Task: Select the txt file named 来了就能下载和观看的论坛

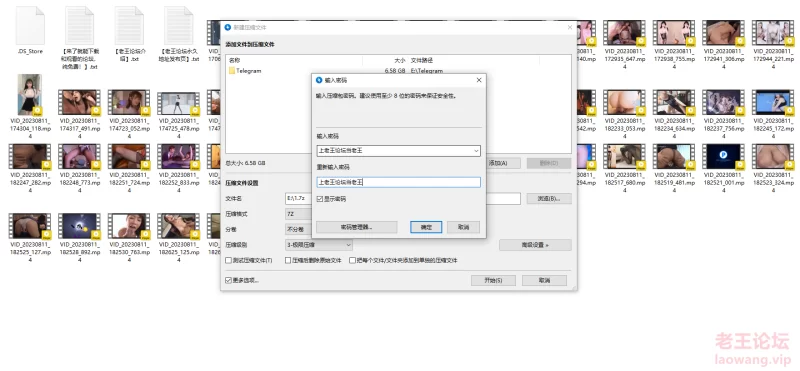Action: 80,26
